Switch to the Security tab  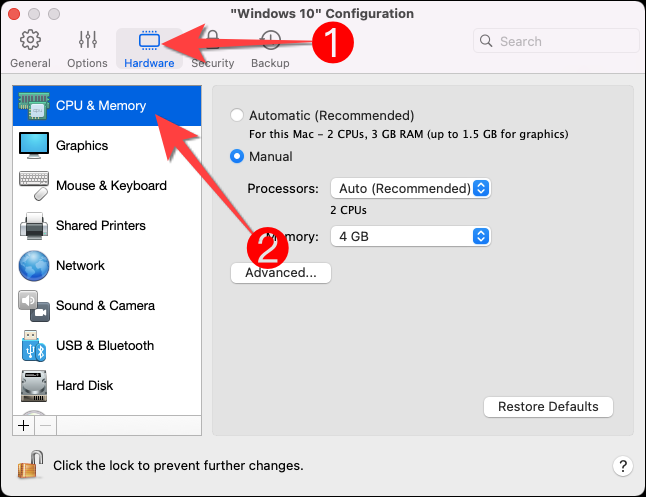(212, 48)
